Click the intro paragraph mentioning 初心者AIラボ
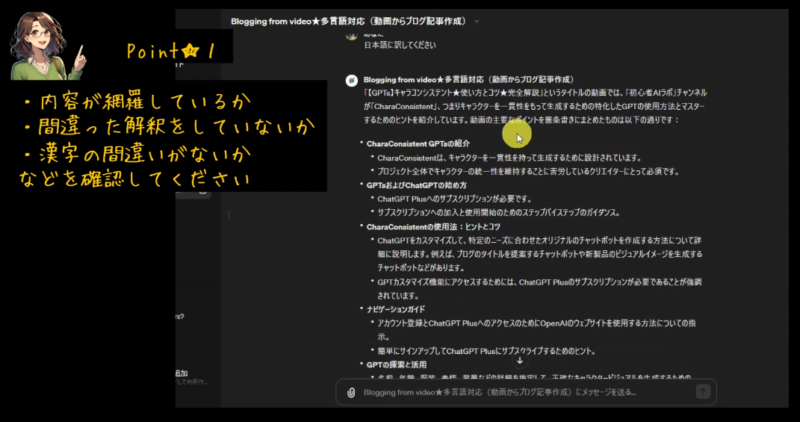Image resolution: width=800 pixels, height=422 pixels. [535, 107]
